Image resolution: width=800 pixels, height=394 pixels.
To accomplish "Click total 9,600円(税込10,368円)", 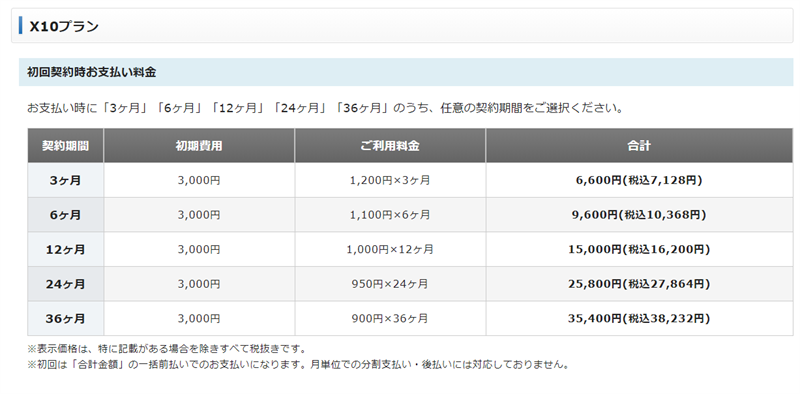I will point(639,215).
